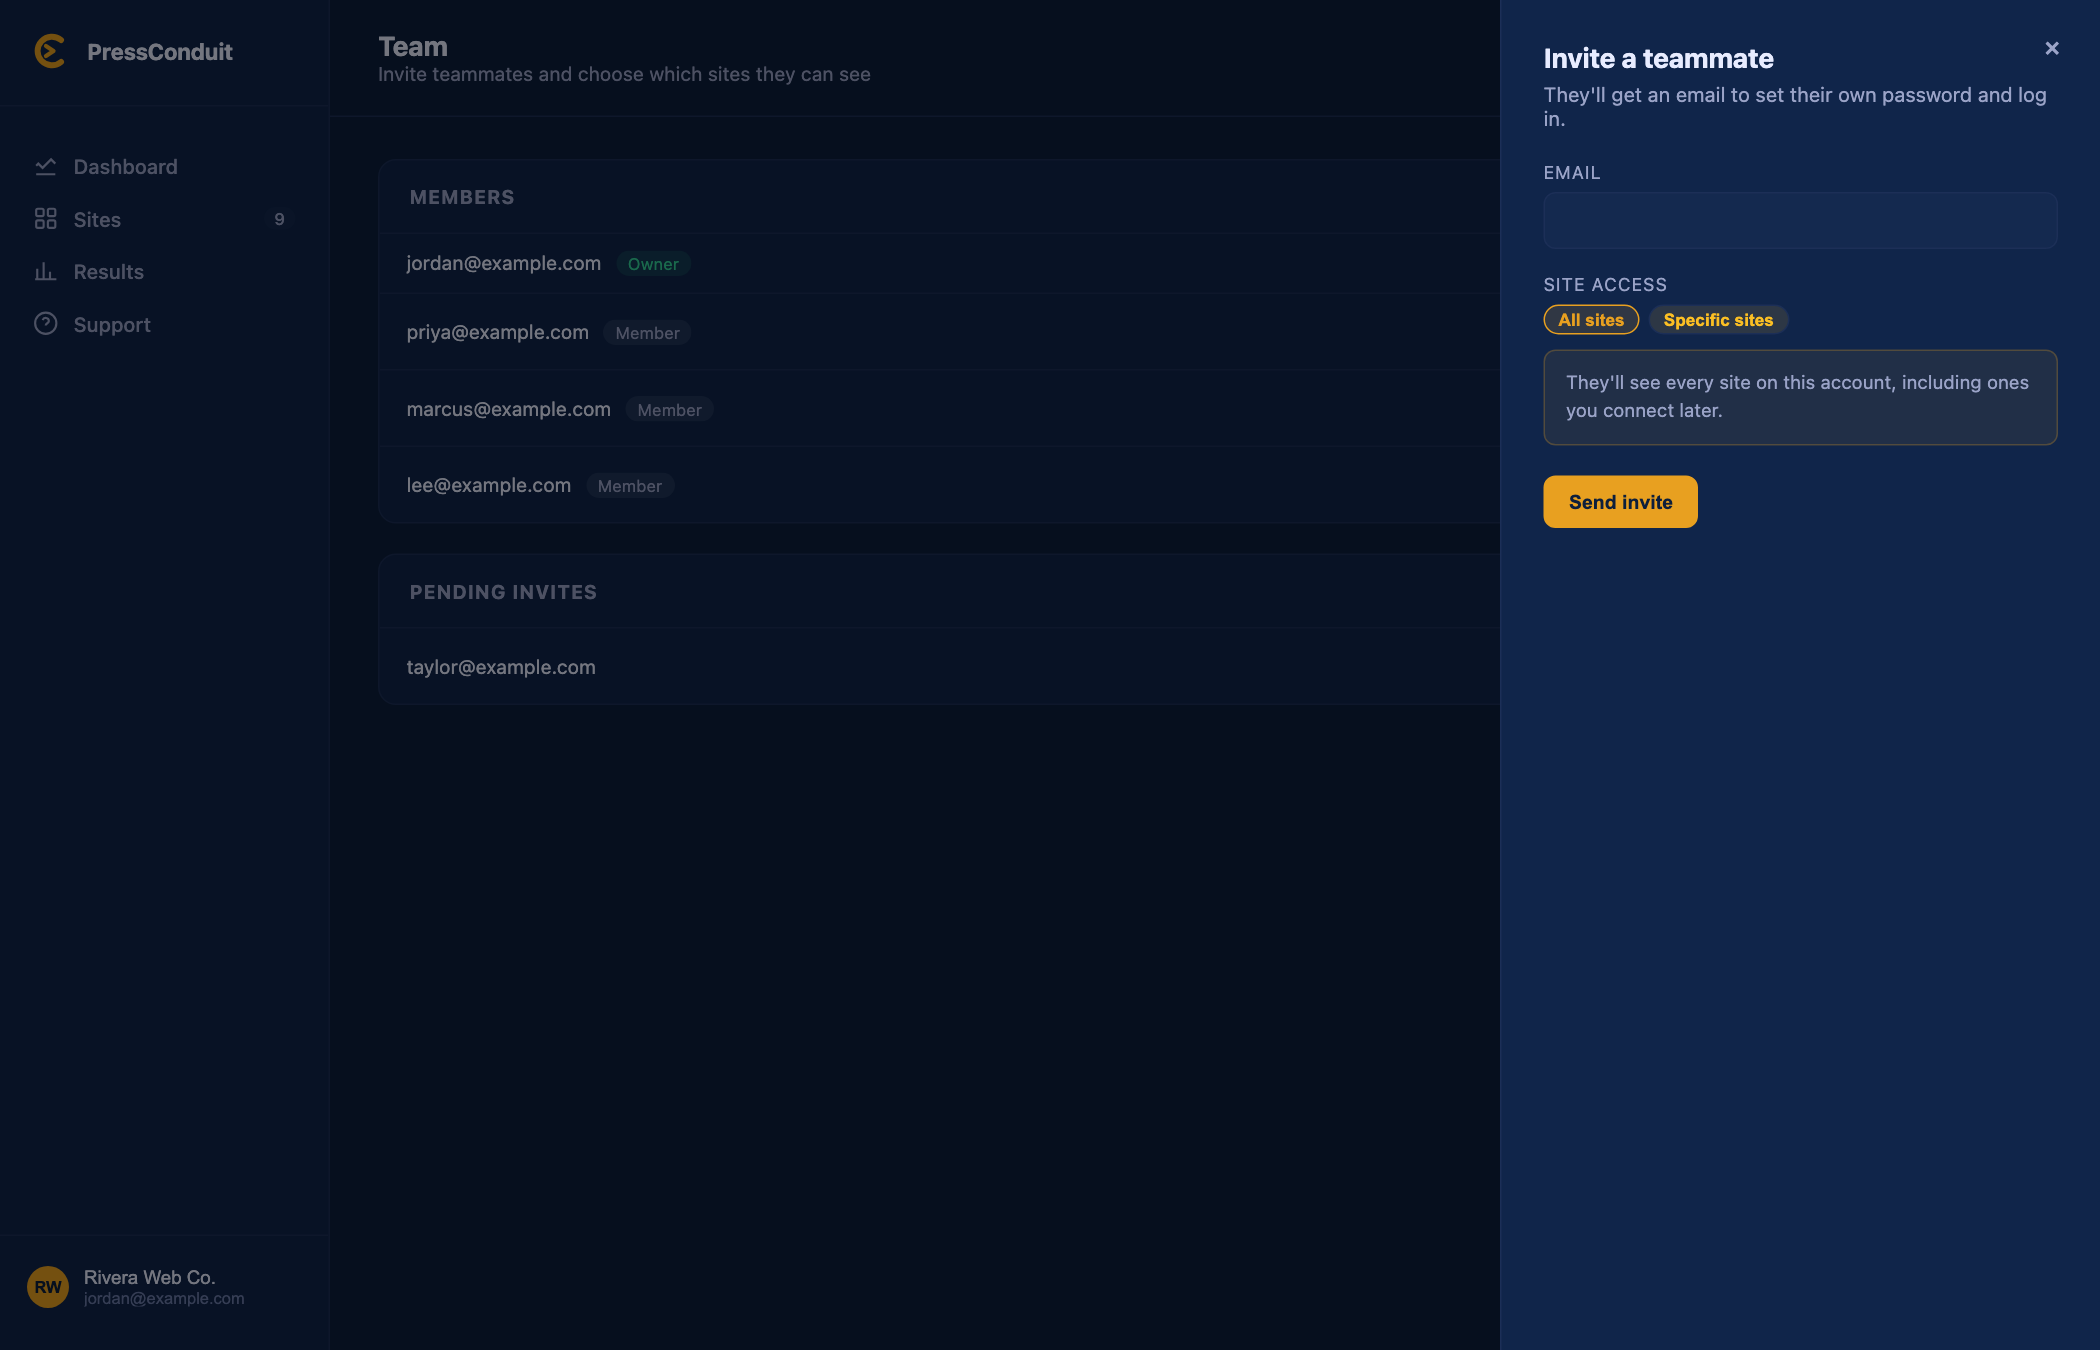Select marcus@example.com in members list
The width and height of the screenshot is (2100, 1350).
pos(940,409)
